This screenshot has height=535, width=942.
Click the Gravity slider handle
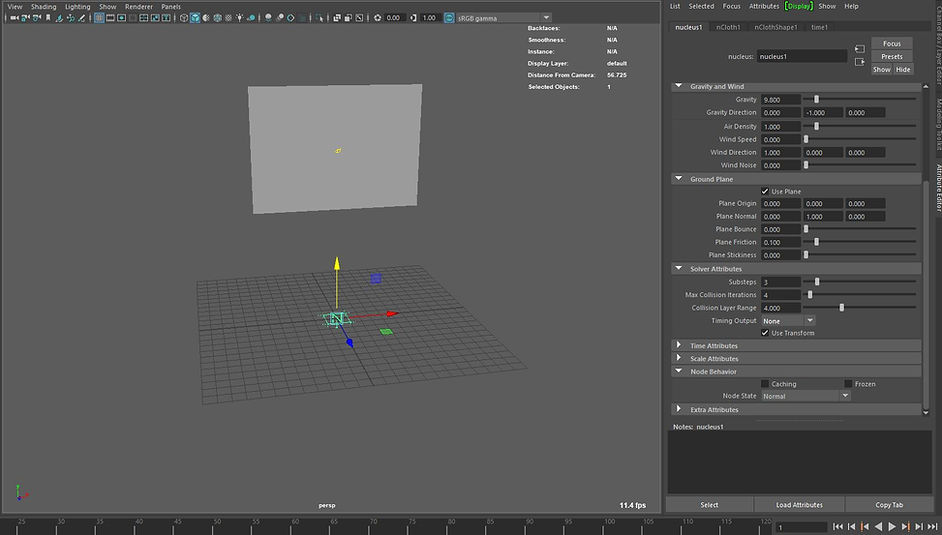pyautogui.click(x=816, y=99)
